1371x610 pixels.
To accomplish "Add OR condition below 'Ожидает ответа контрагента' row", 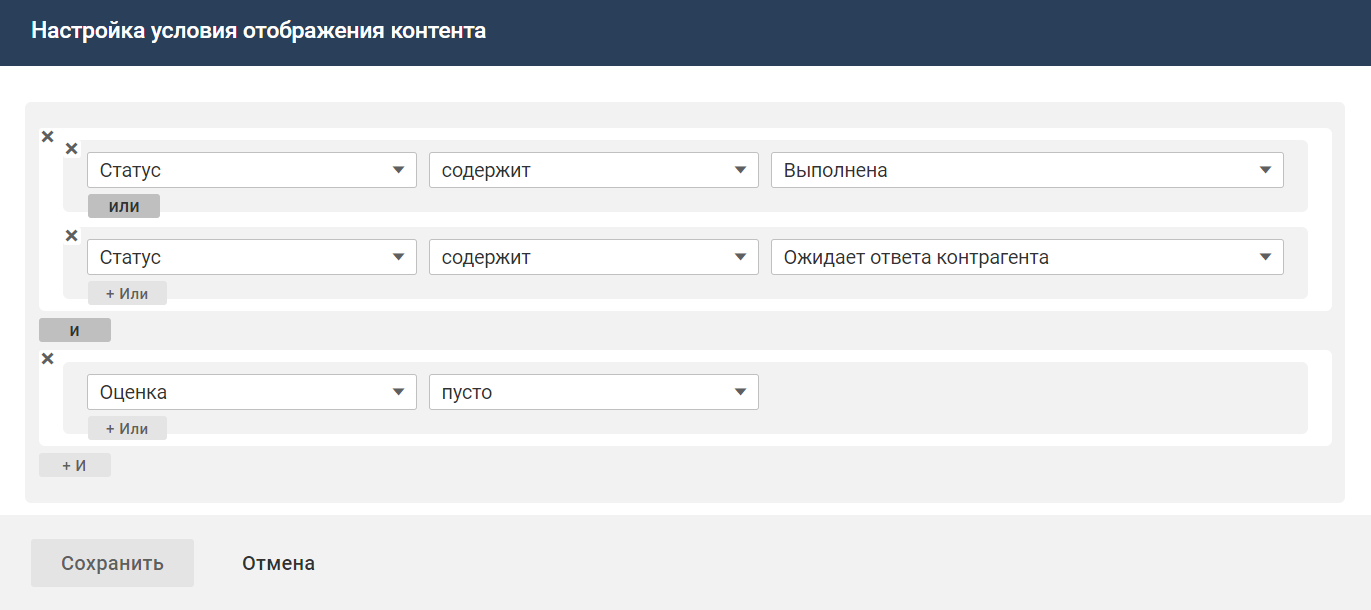I will [x=127, y=293].
